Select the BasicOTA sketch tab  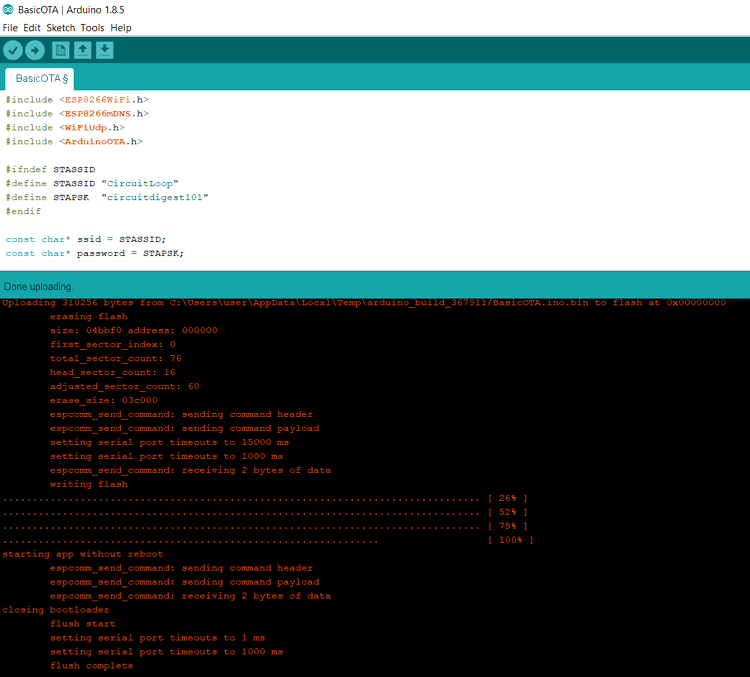tap(40, 78)
